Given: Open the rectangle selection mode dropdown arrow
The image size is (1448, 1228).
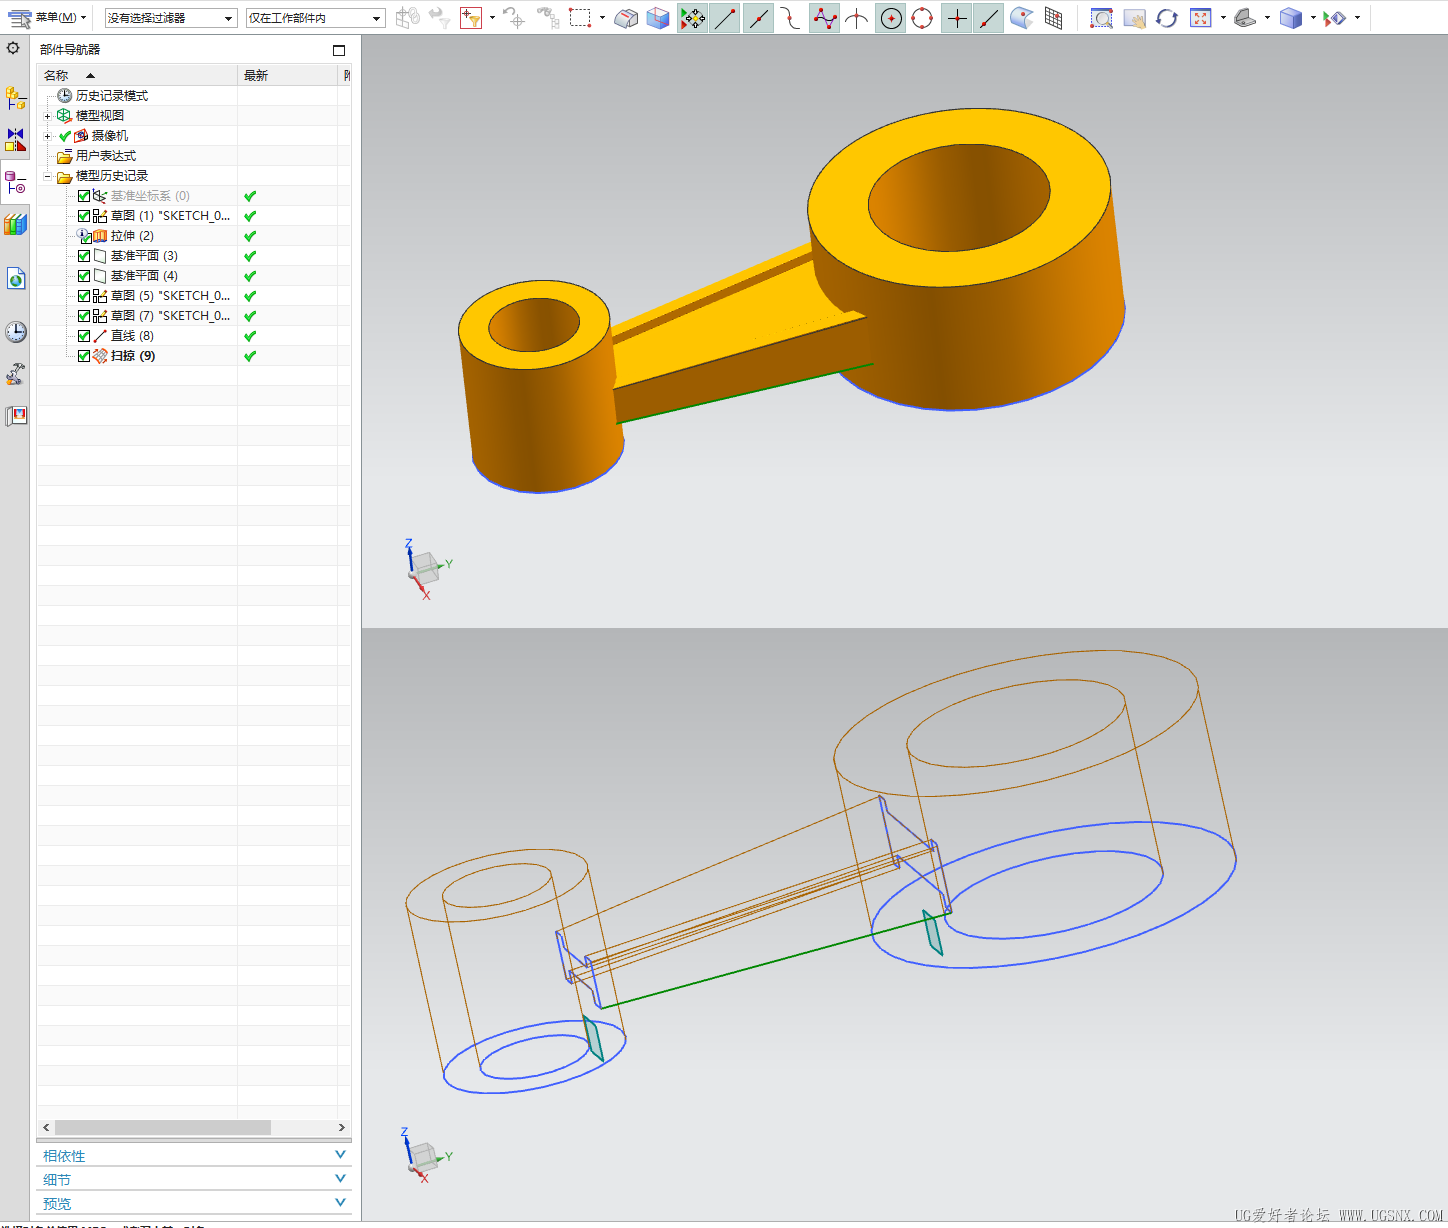Looking at the screenshot, I should (602, 18).
